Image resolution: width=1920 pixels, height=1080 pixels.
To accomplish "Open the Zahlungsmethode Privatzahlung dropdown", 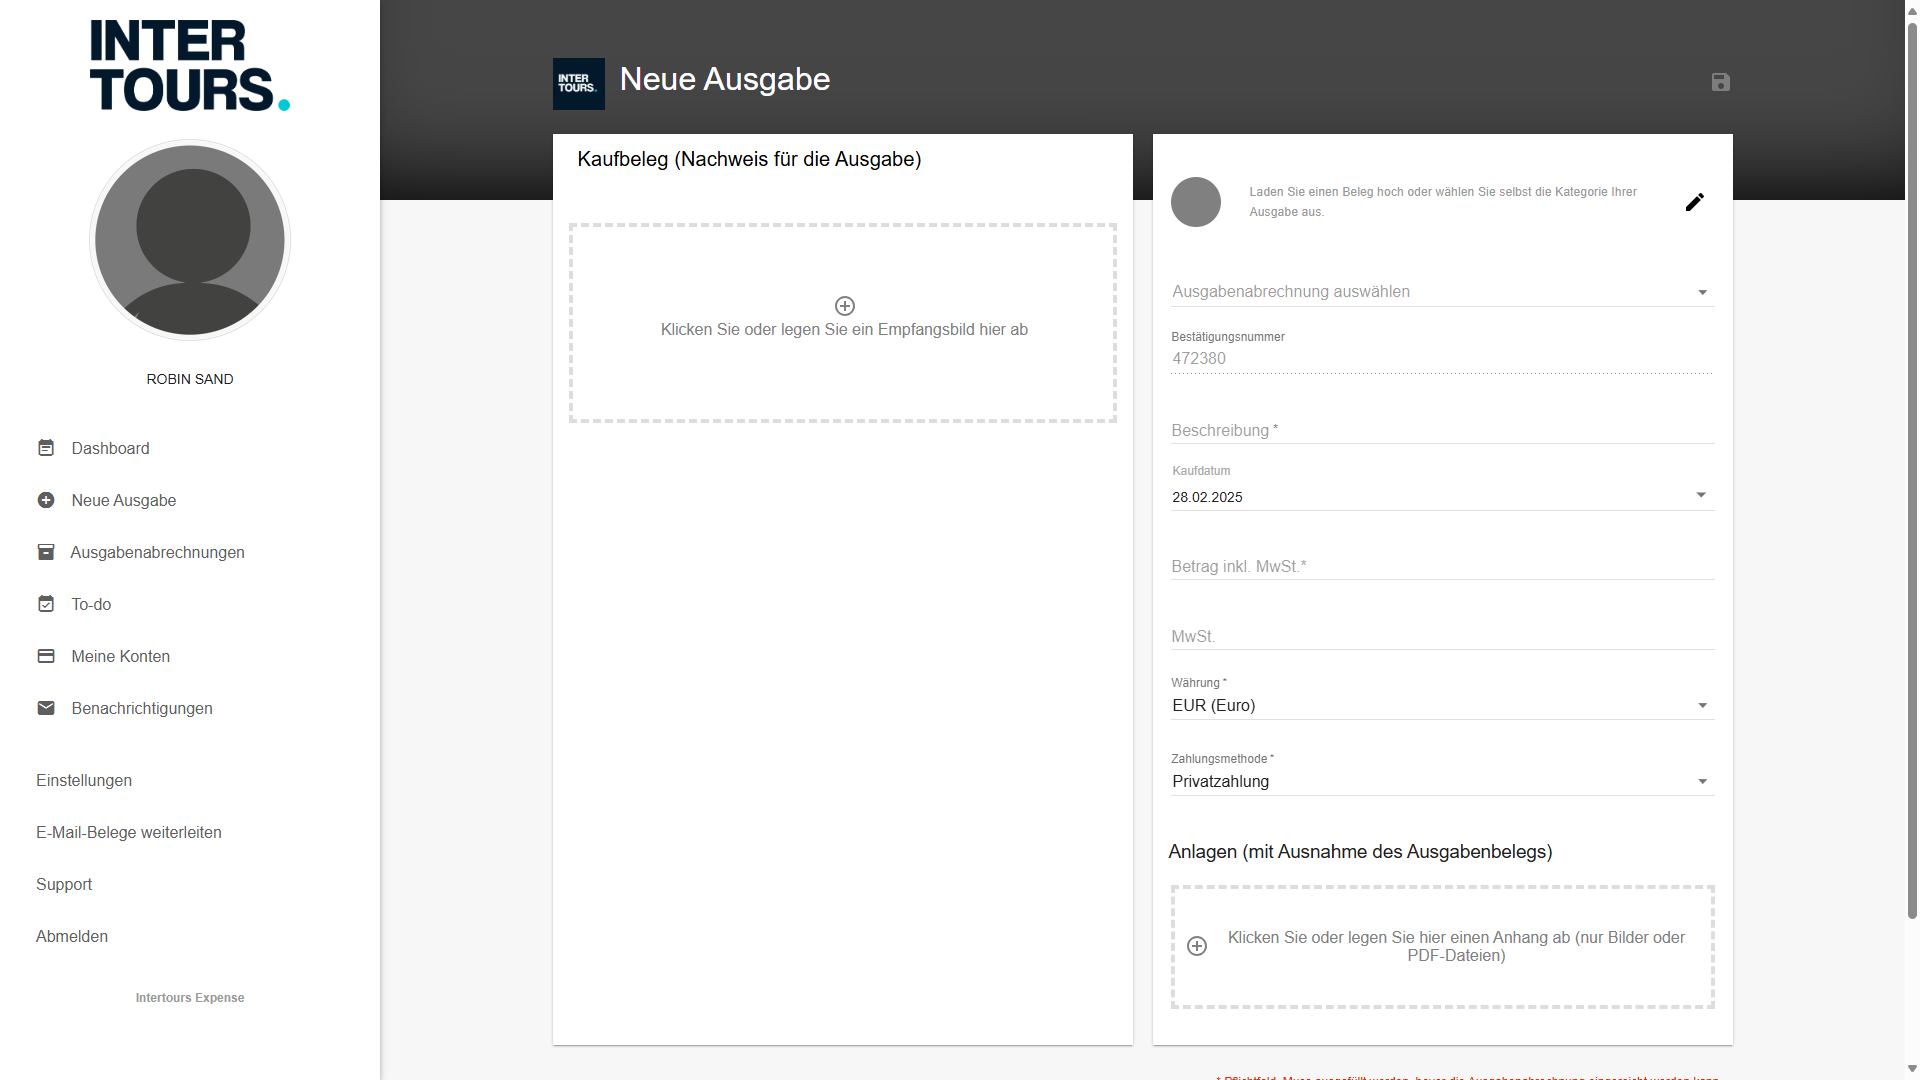I will (x=1440, y=782).
